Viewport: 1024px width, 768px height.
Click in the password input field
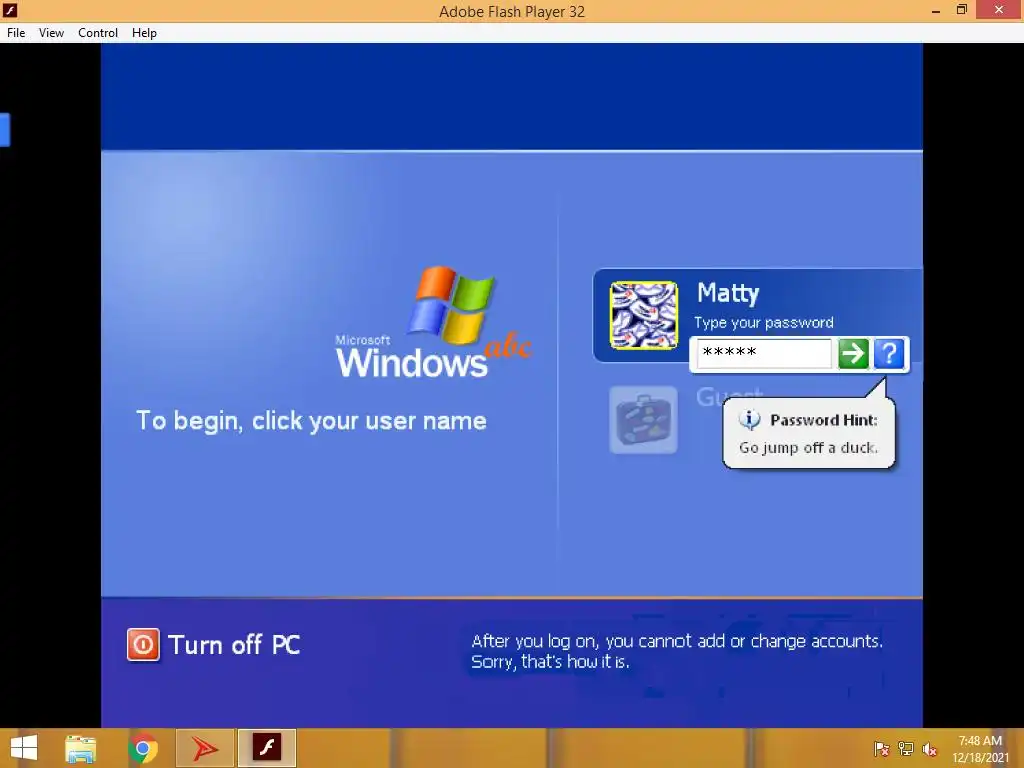click(763, 353)
